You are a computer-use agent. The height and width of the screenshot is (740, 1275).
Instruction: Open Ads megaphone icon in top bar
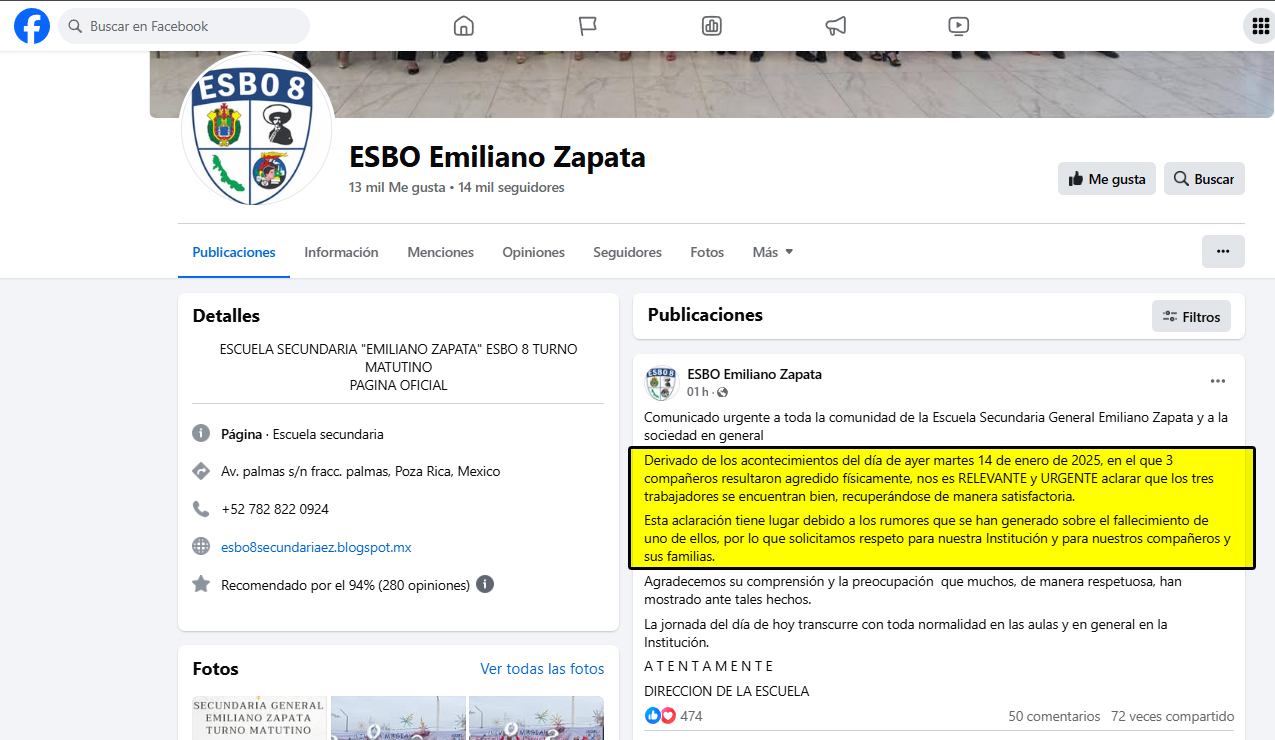tap(835, 26)
